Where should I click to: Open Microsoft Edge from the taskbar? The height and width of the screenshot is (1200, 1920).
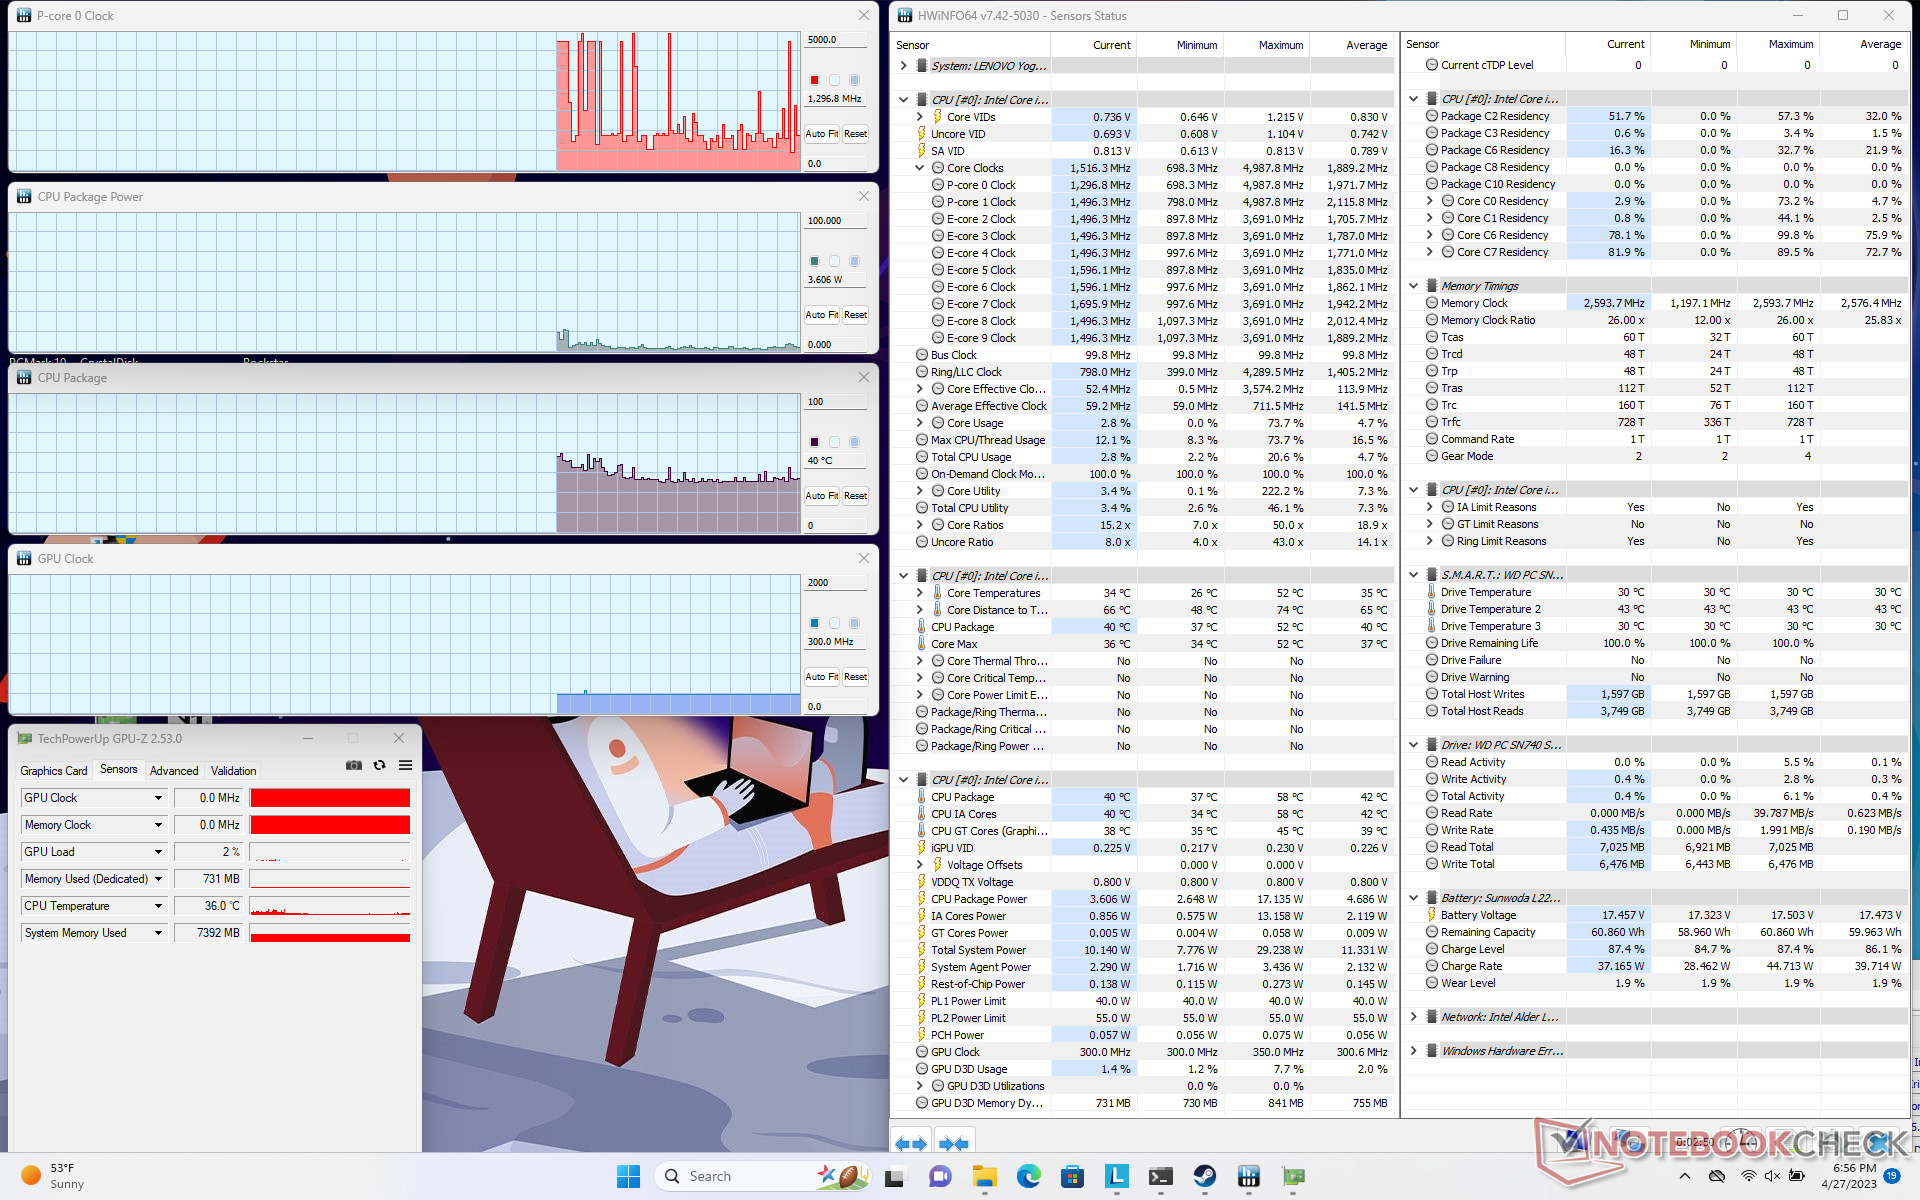(1028, 1176)
